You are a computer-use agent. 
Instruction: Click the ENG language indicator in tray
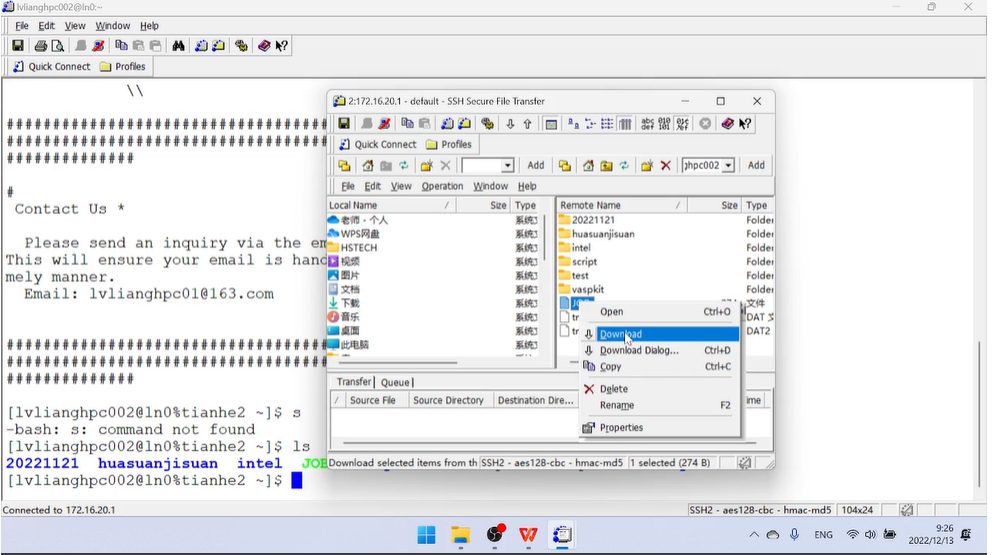tap(823, 535)
